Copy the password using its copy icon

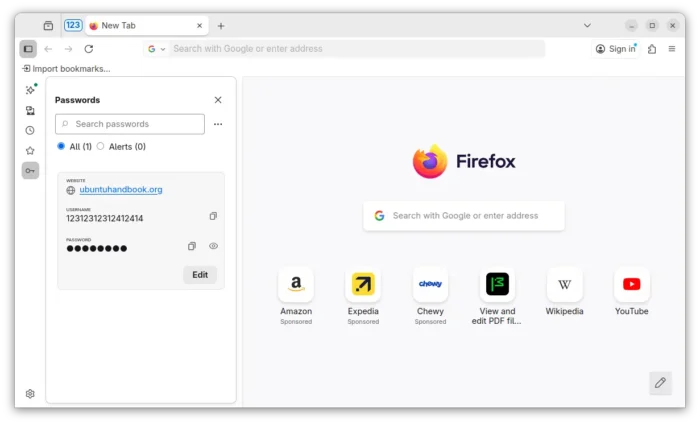[x=192, y=246]
